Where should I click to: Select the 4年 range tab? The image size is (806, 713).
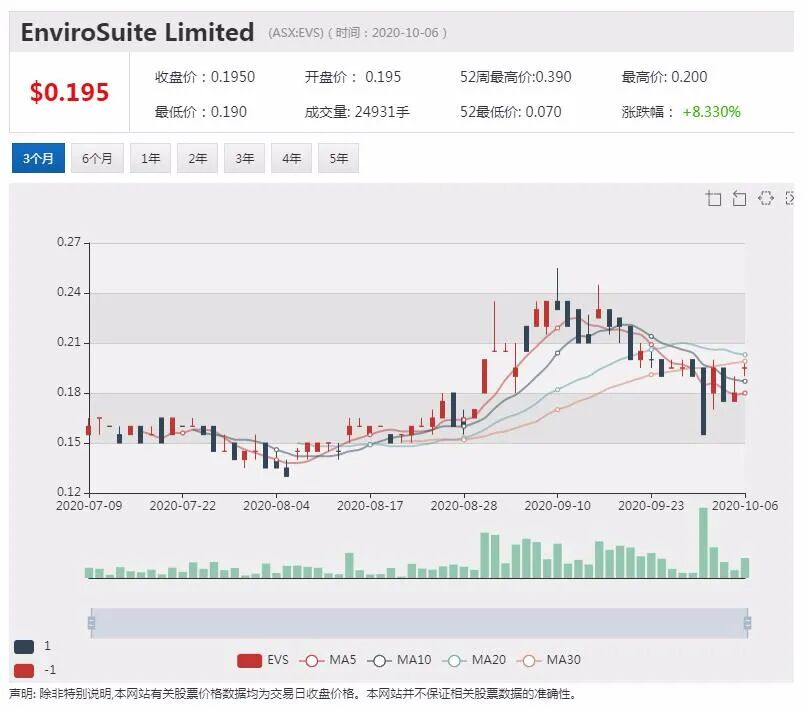[x=291, y=158]
